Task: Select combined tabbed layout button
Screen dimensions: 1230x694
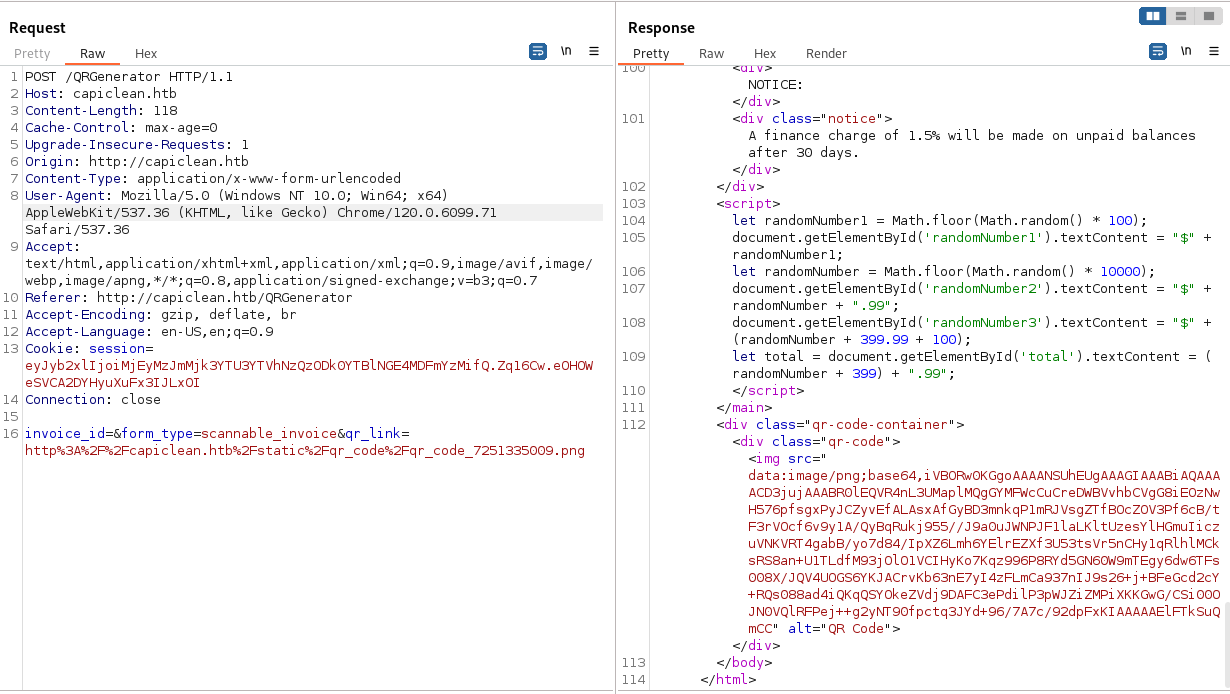Action: click(1208, 16)
